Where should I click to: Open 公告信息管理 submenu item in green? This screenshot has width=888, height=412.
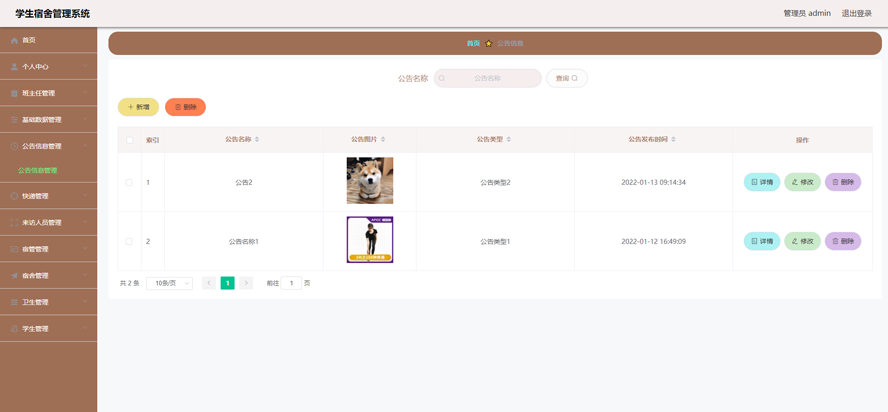coord(37,170)
